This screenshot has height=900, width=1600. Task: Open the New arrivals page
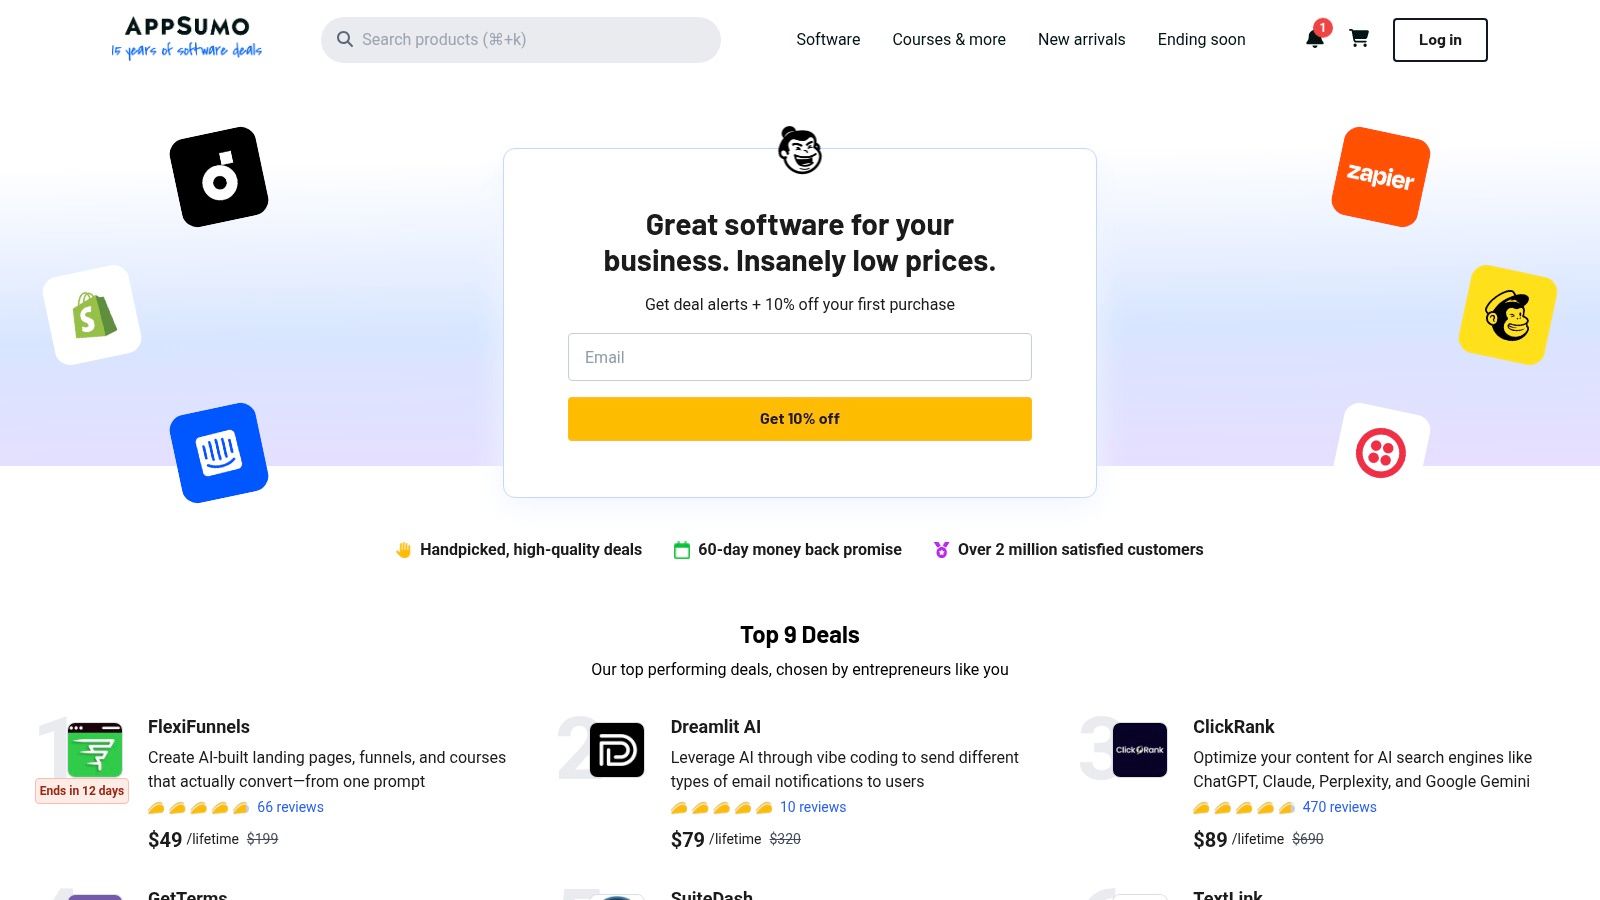pos(1081,40)
